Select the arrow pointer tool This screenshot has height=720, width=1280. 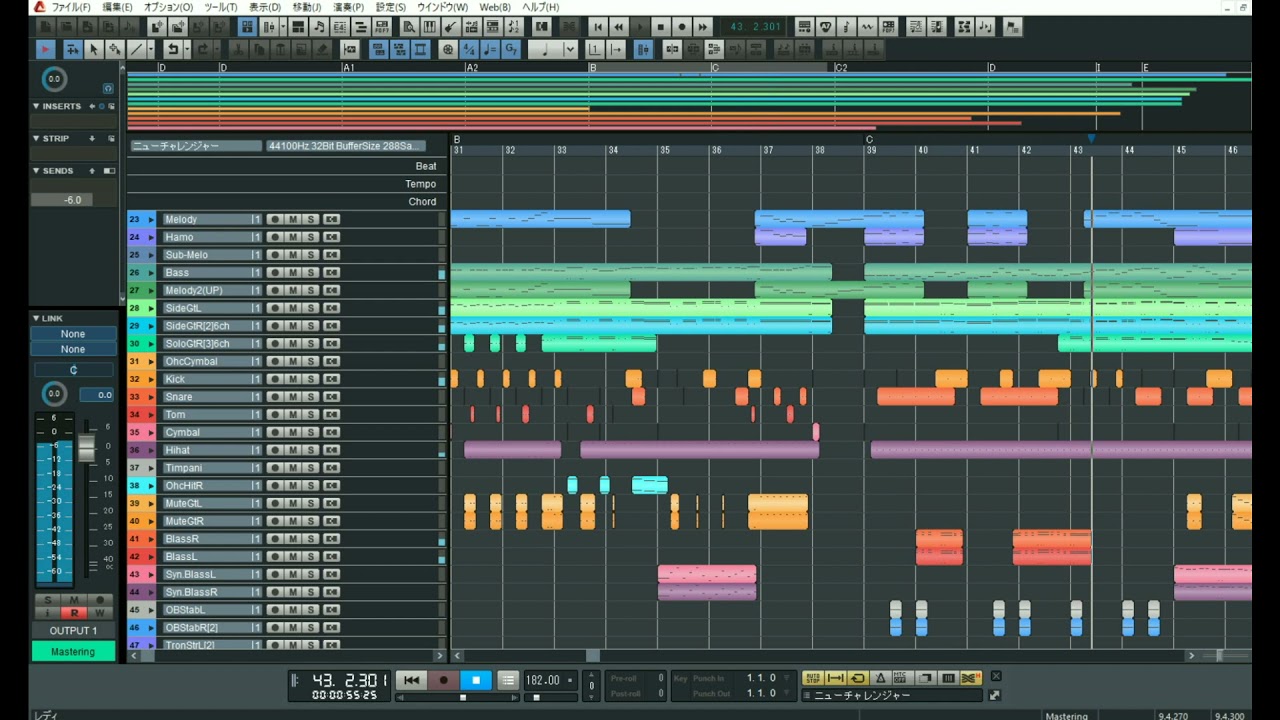[x=94, y=49]
